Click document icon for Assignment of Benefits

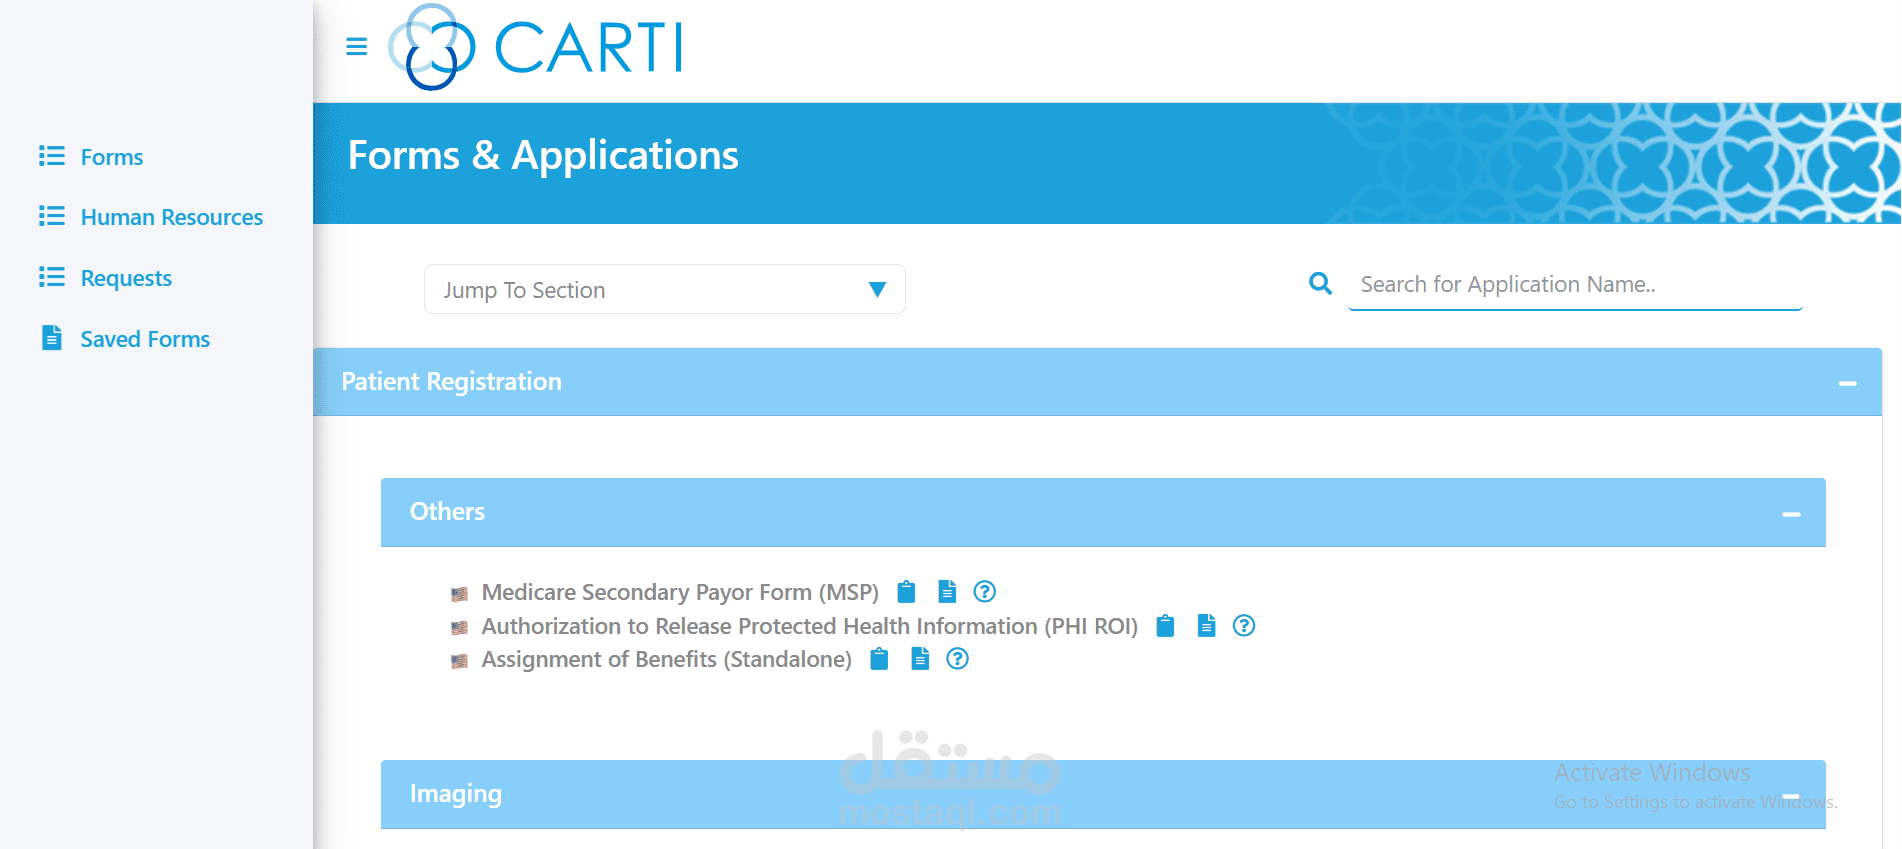(x=920, y=659)
